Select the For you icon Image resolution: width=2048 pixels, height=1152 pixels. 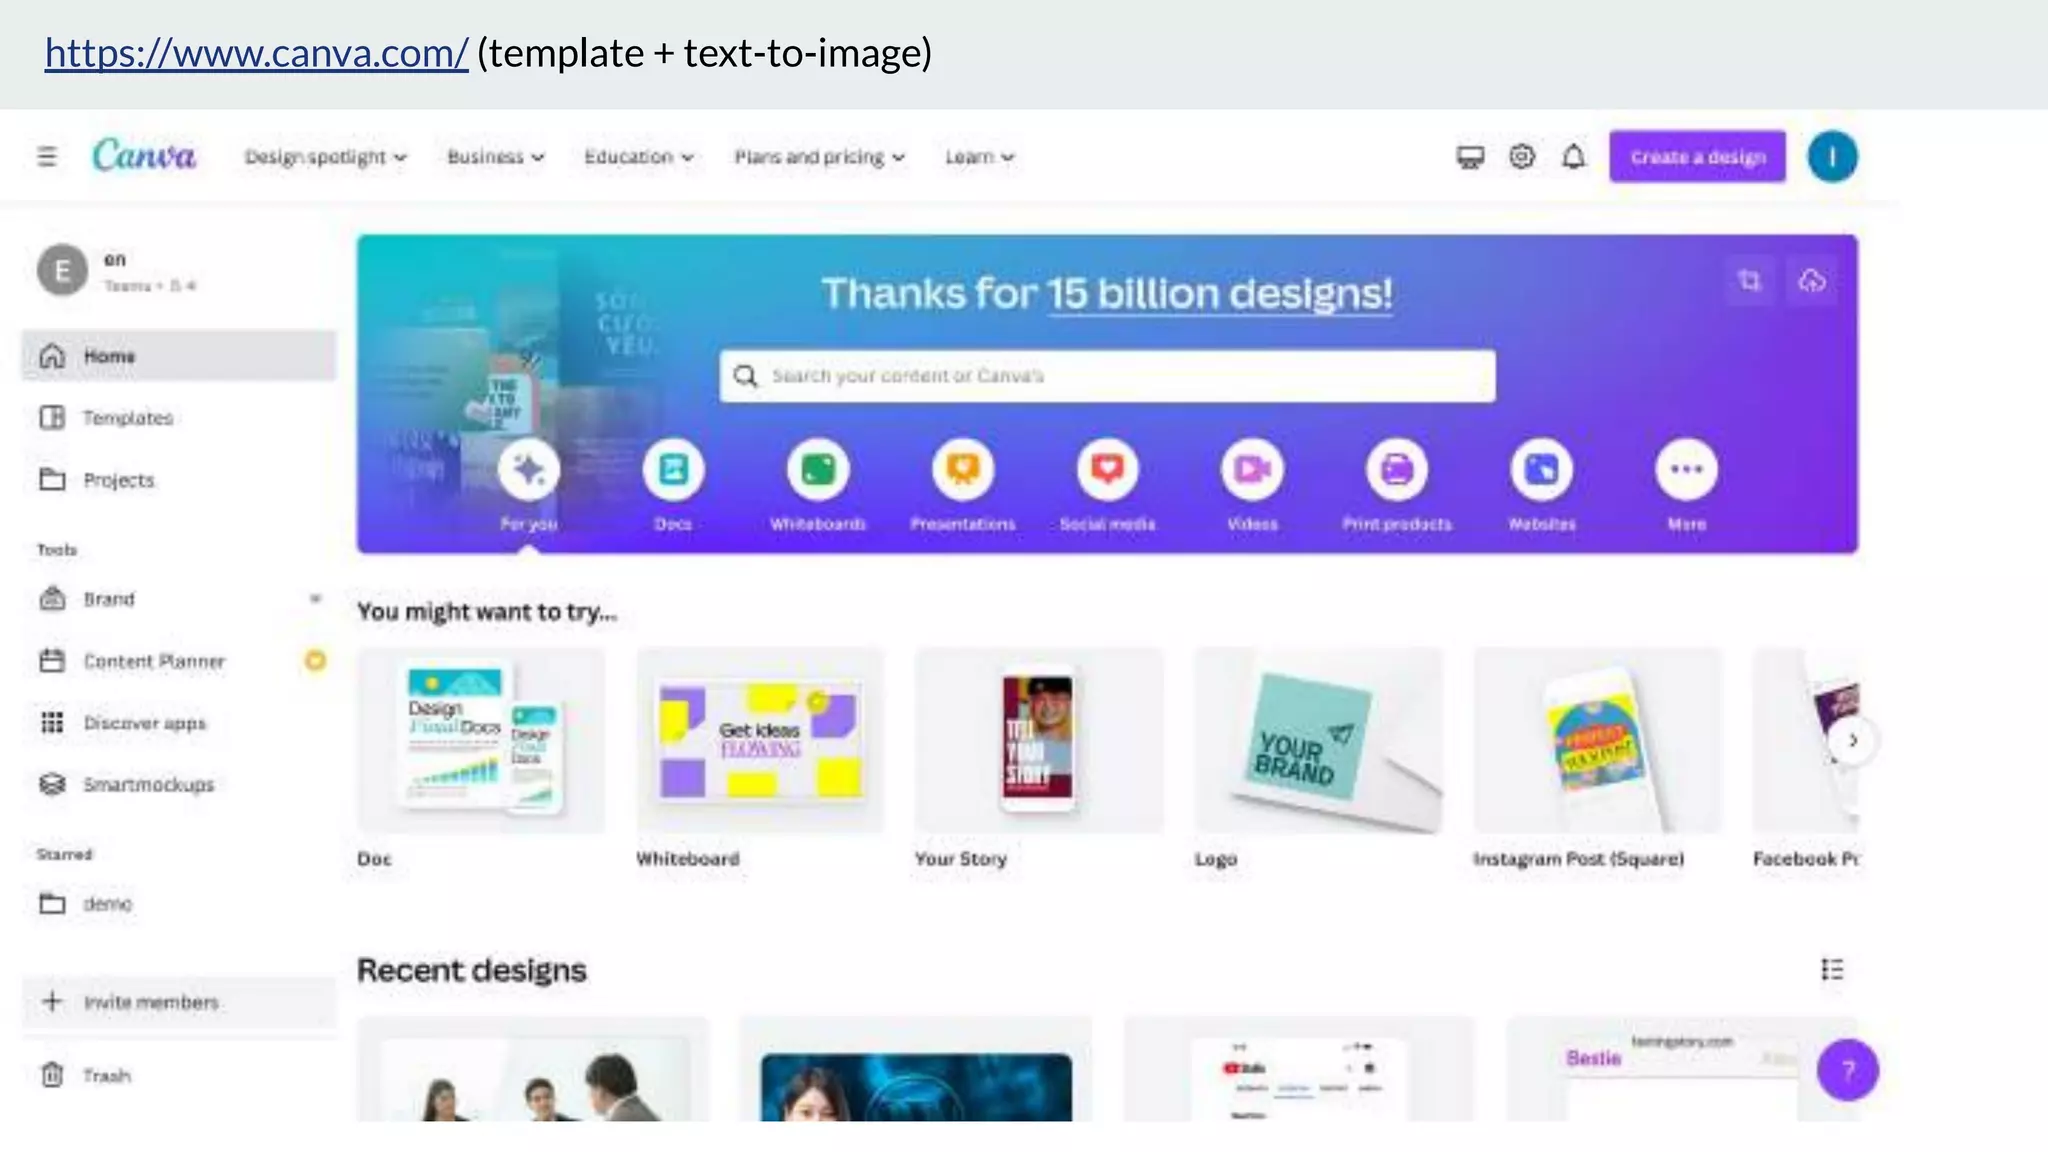click(x=529, y=469)
